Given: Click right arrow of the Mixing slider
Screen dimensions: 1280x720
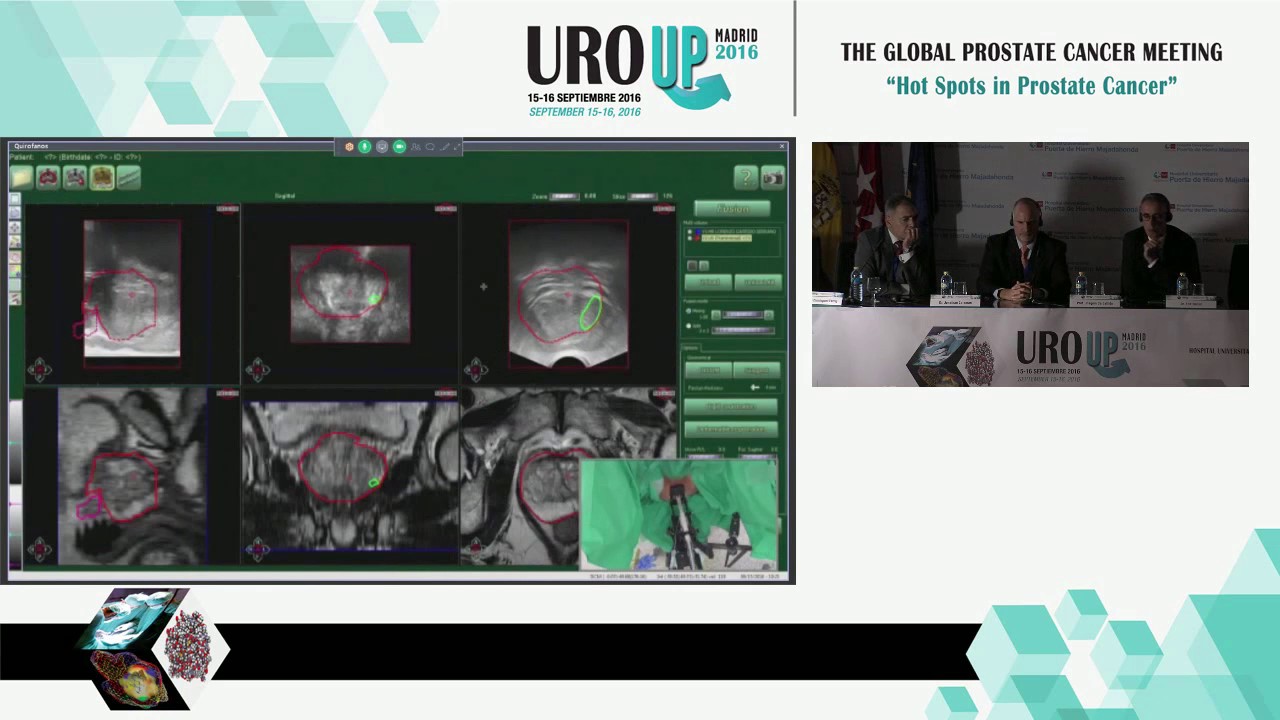Looking at the screenshot, I should [769, 315].
